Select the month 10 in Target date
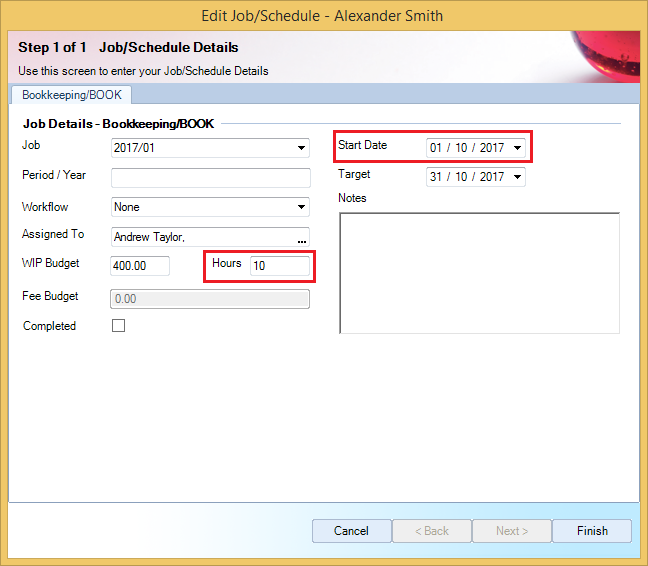 (461, 177)
